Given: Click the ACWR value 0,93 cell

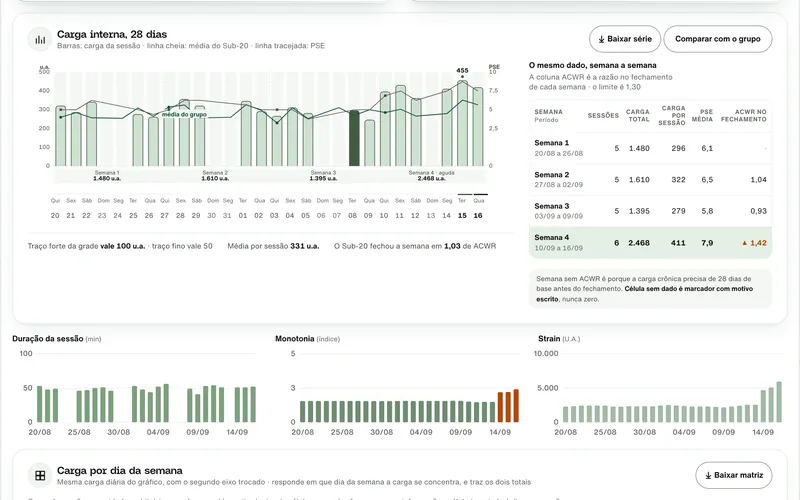Looking at the screenshot, I should point(759,211).
